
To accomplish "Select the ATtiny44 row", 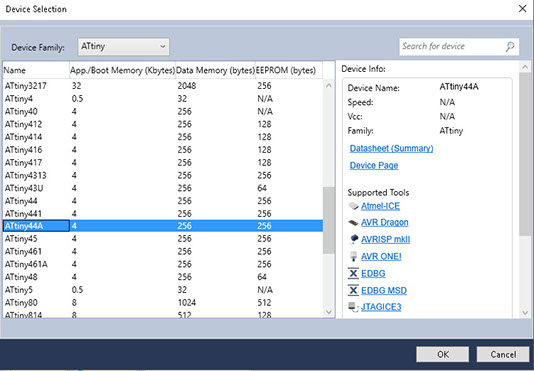I will pyautogui.click(x=163, y=201).
